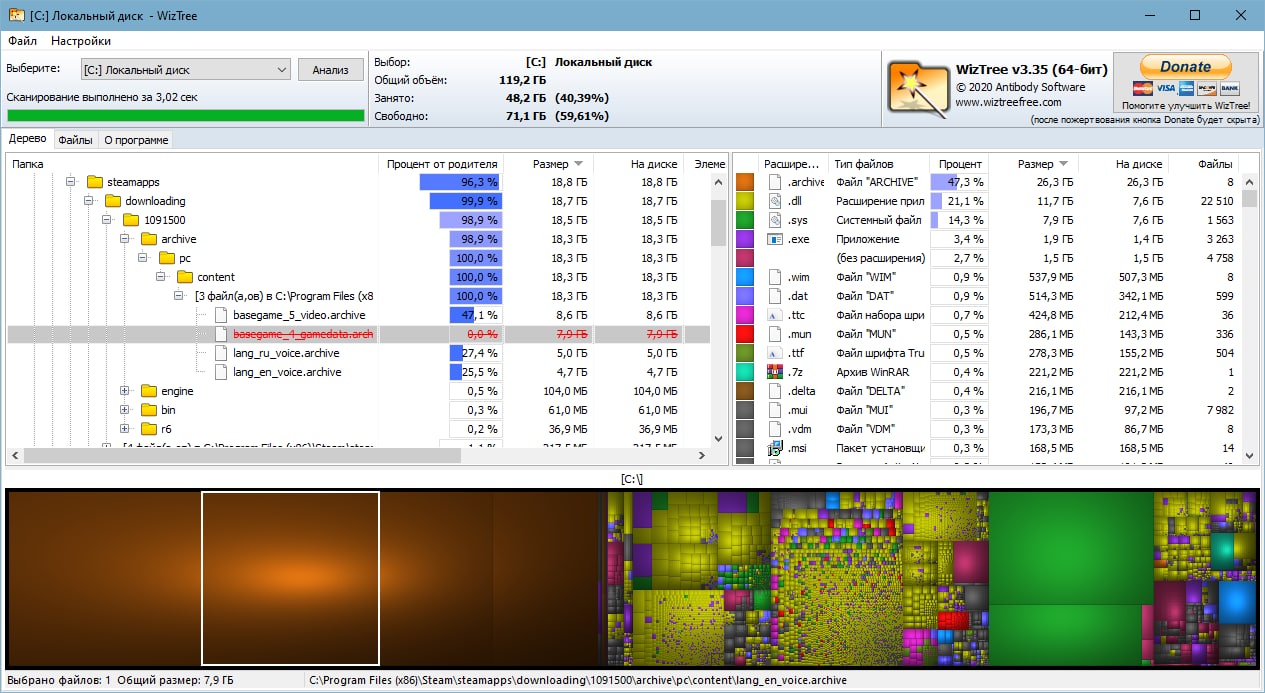Open the Файл menu
1265x693 pixels.
coord(22,41)
